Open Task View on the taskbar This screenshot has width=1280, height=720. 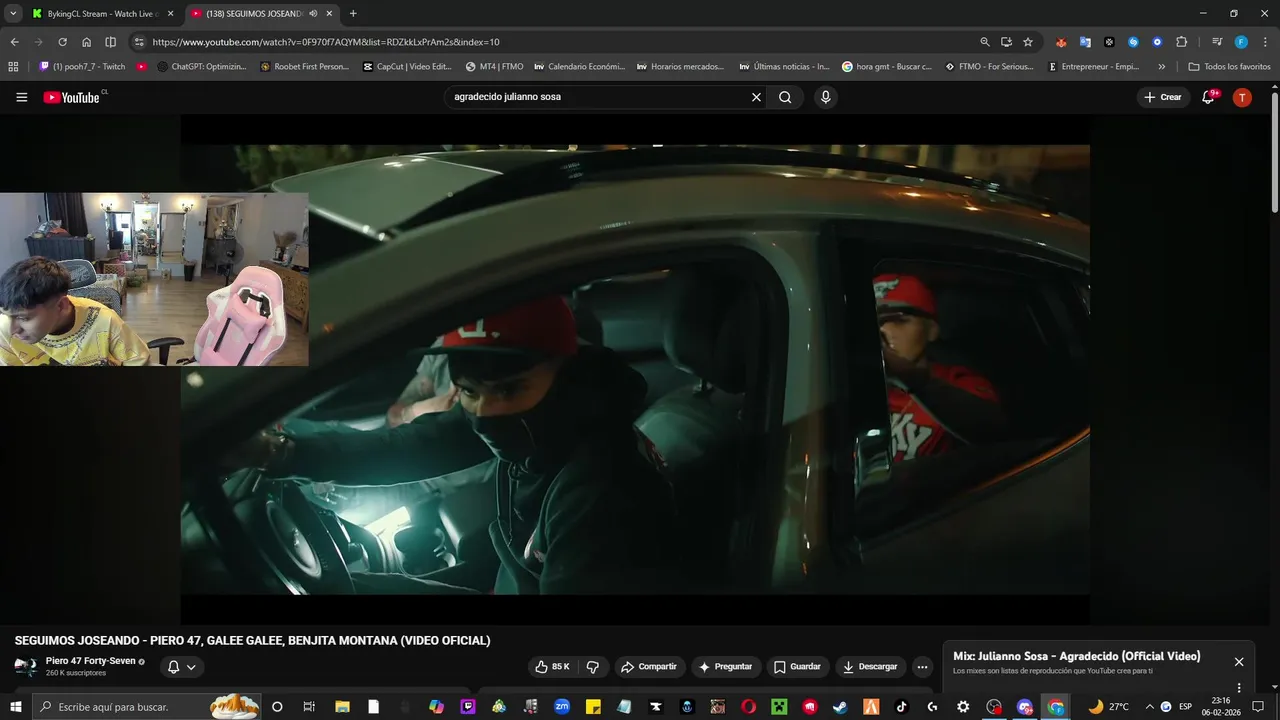[x=309, y=706]
